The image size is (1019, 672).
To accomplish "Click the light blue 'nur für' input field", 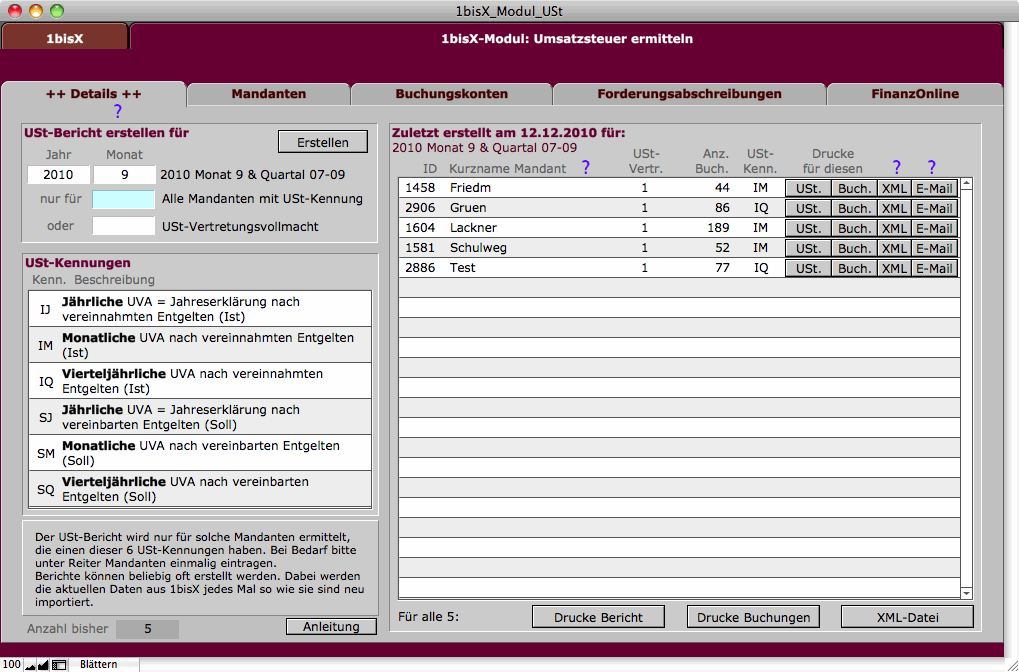I will 124,199.
